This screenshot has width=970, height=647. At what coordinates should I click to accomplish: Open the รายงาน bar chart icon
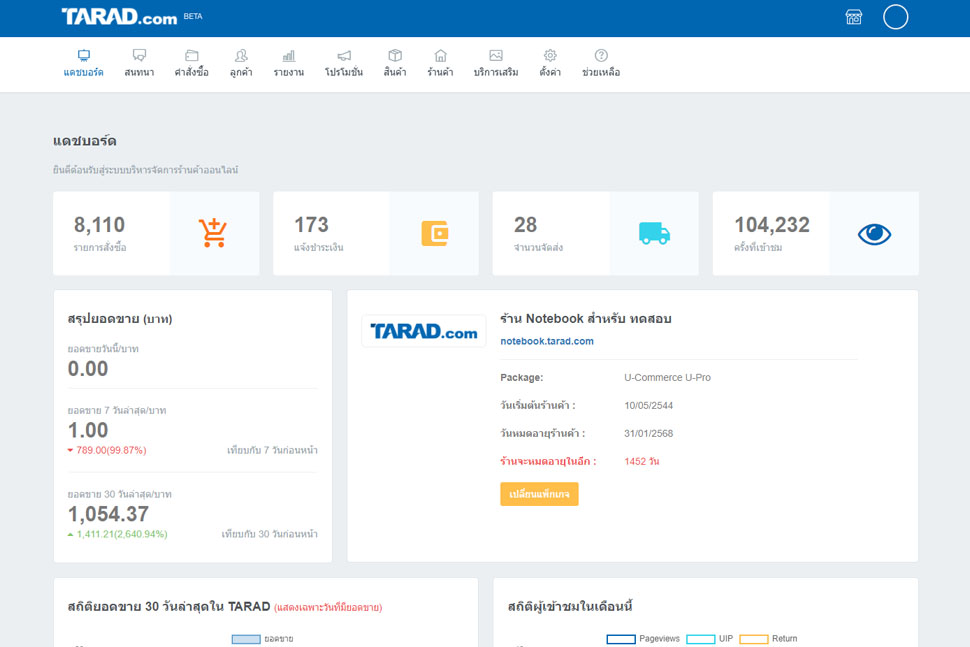pyautogui.click(x=289, y=56)
